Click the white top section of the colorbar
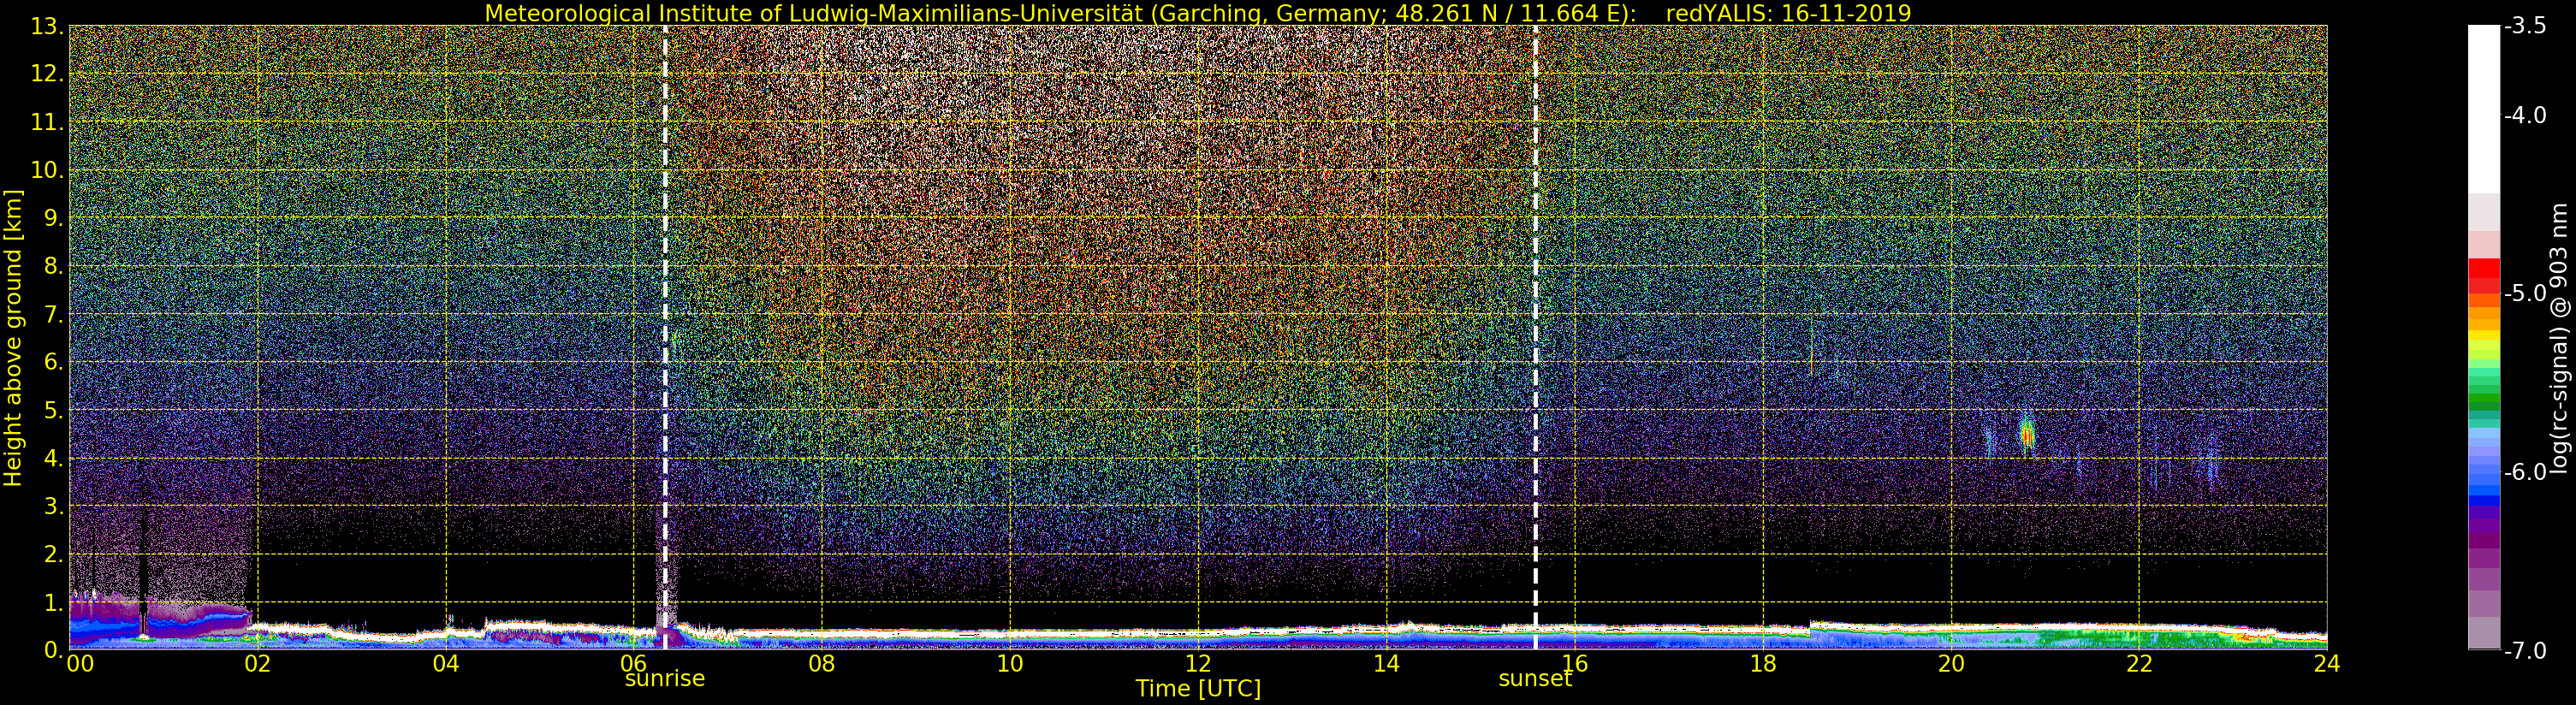The height and width of the screenshot is (705, 2576). click(x=2484, y=109)
